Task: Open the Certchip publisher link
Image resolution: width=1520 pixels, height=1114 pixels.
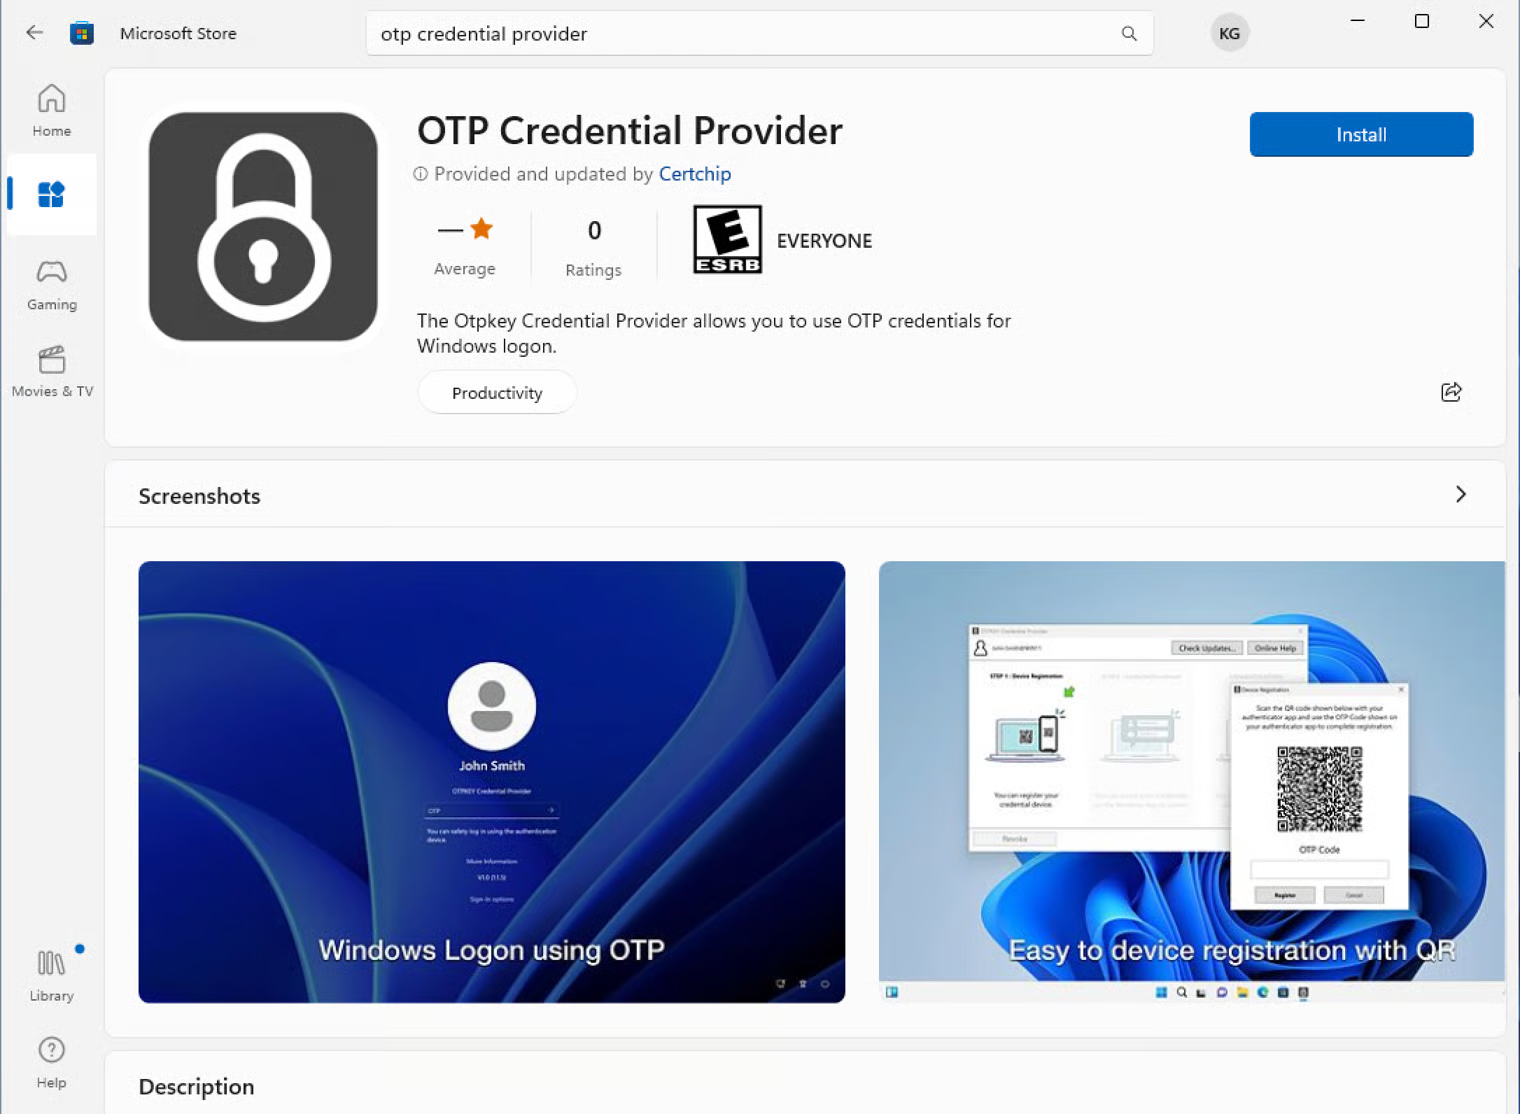Action: point(694,174)
